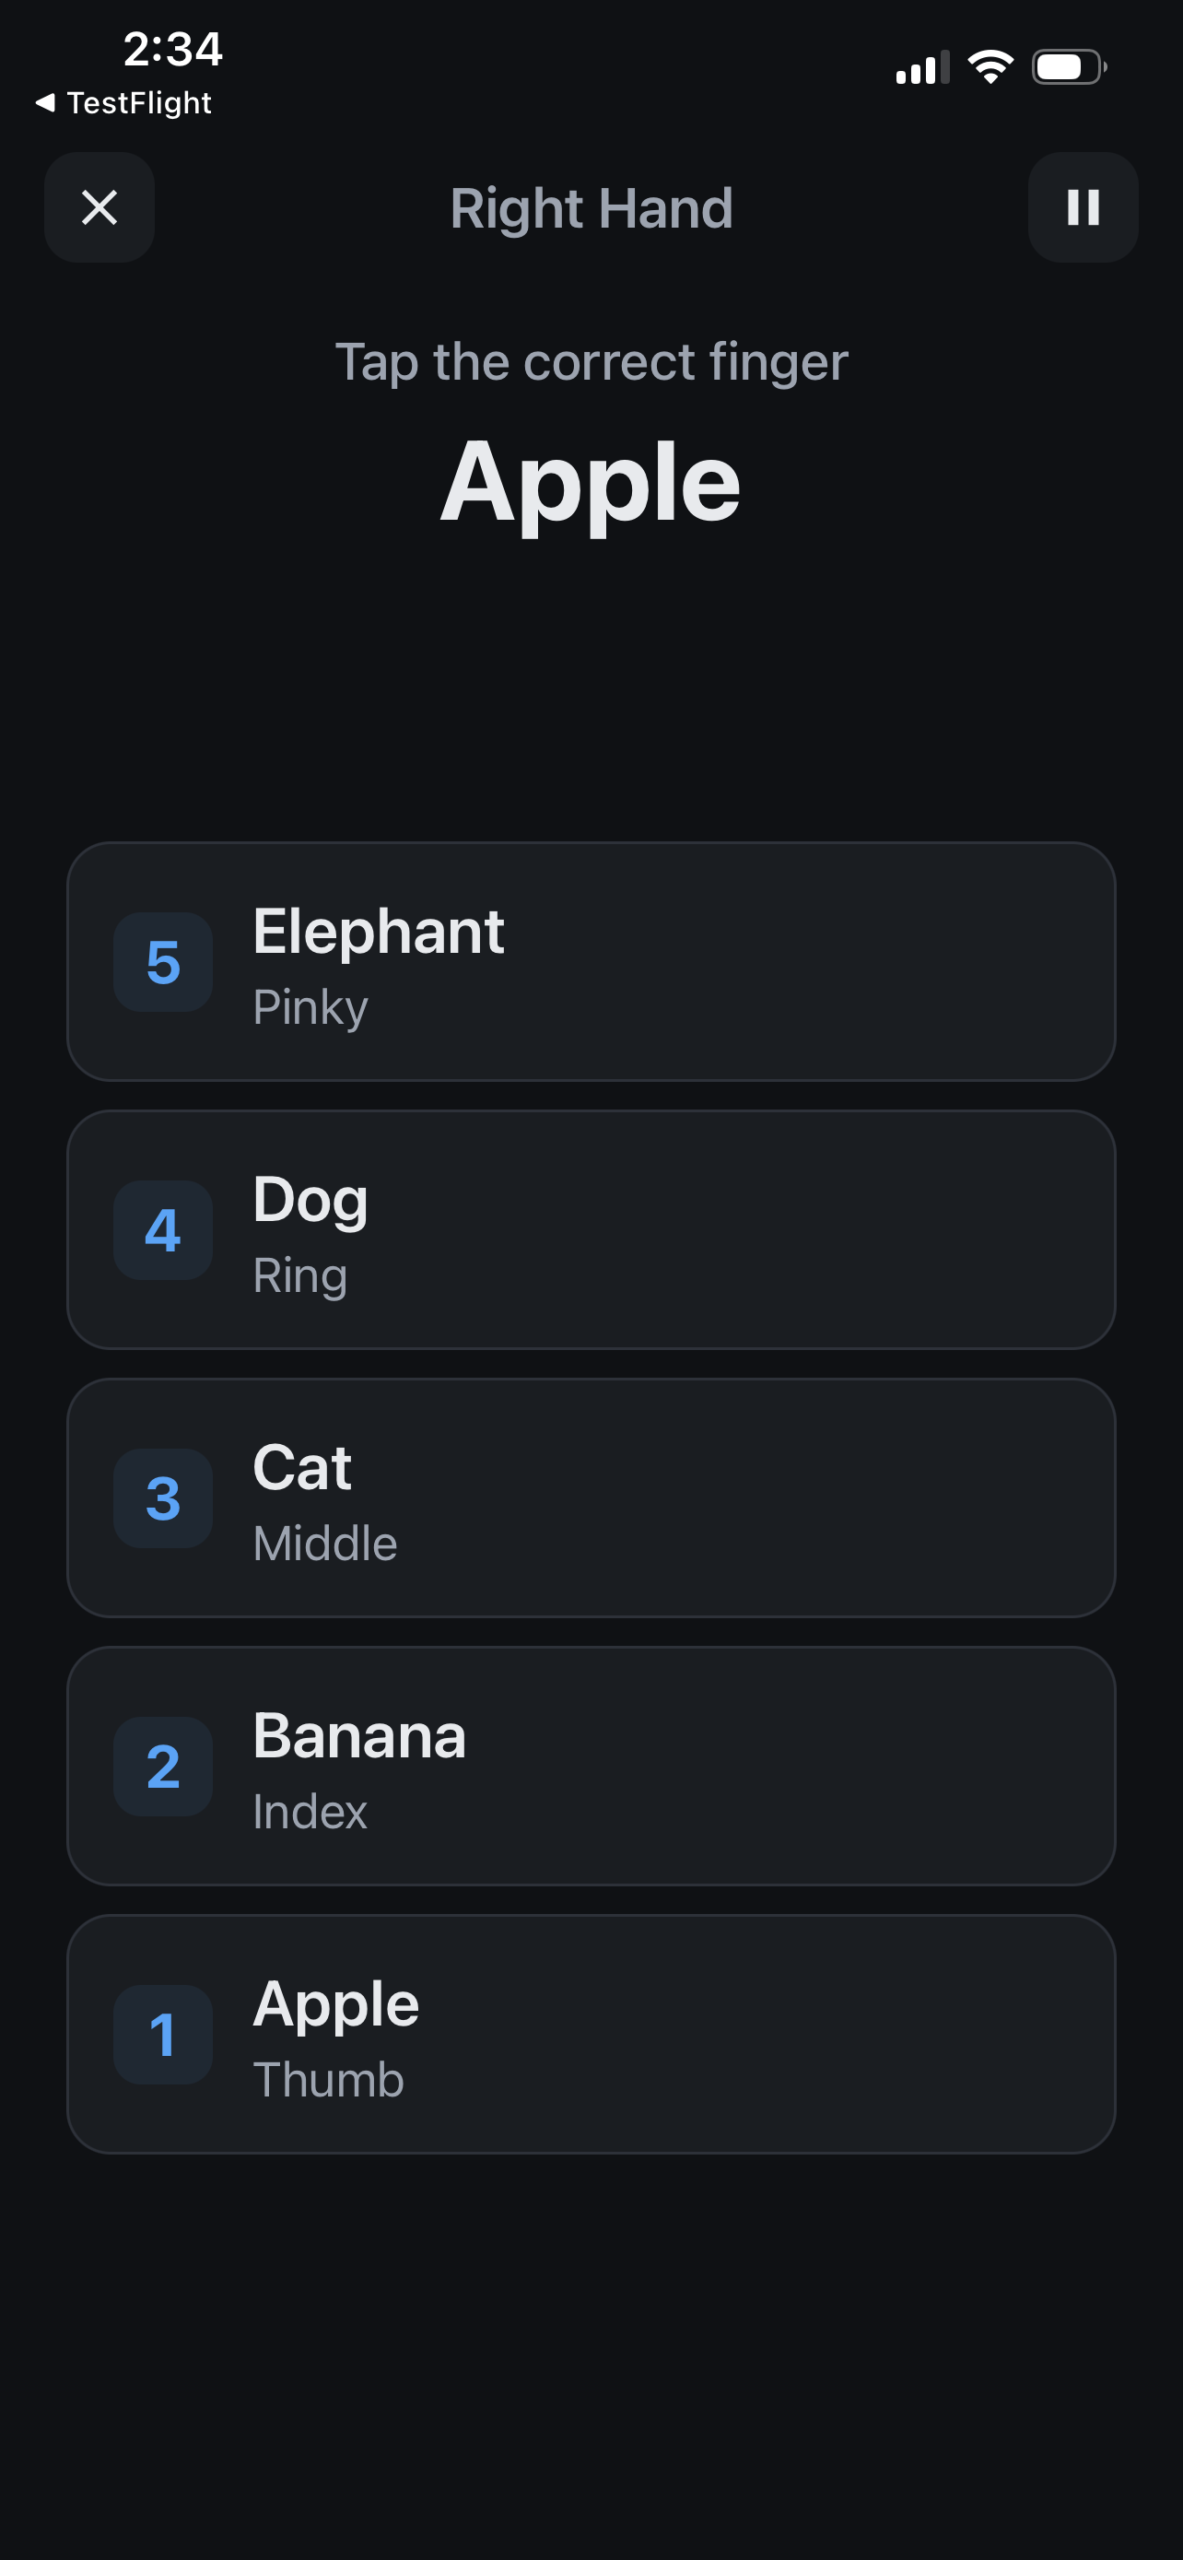Tap the 2:34 clock
Viewport: 1183px width, 2560px height.
[172, 49]
